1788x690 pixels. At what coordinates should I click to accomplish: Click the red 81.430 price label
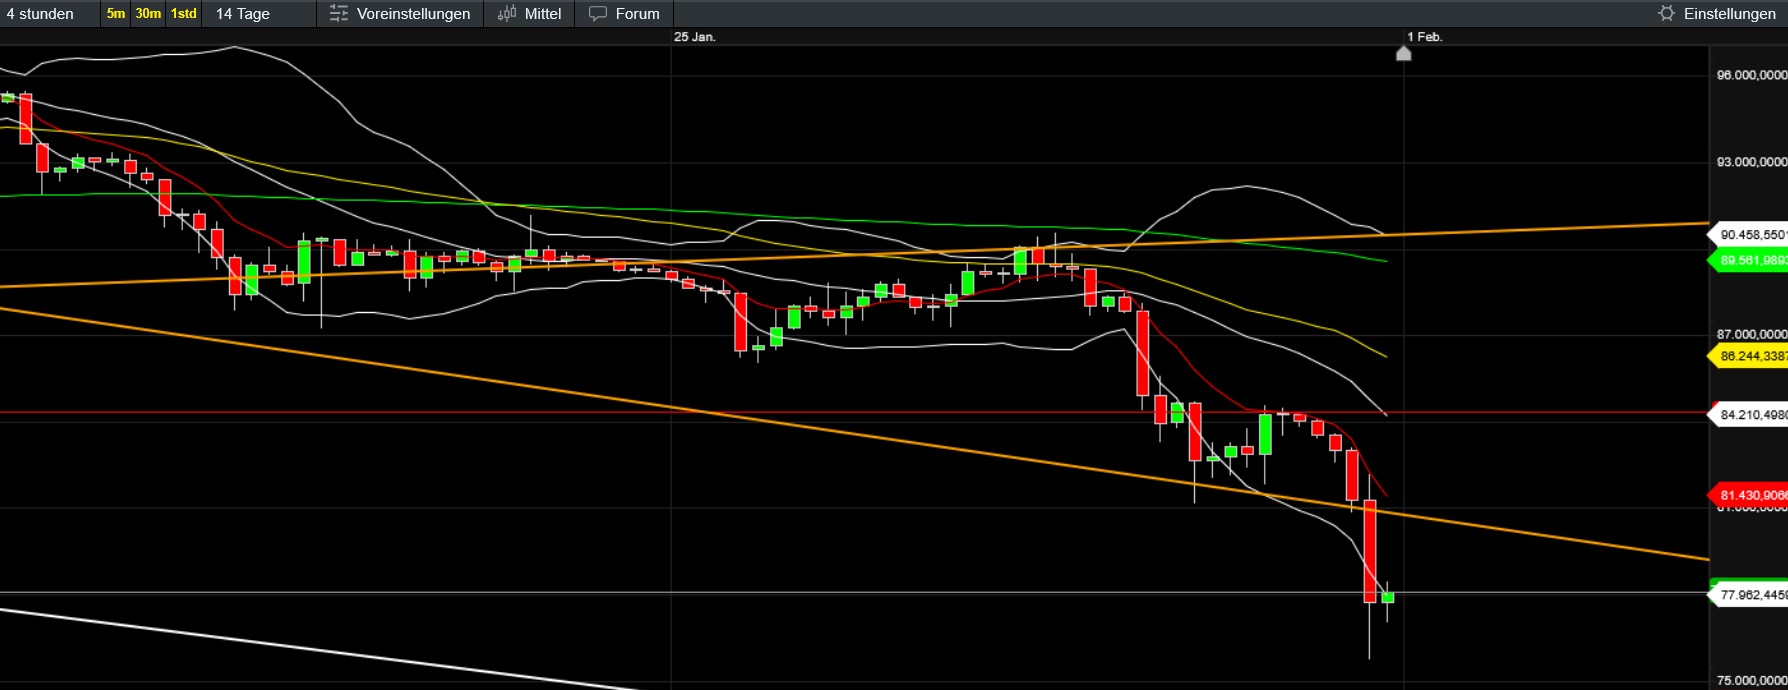coord(1751,495)
